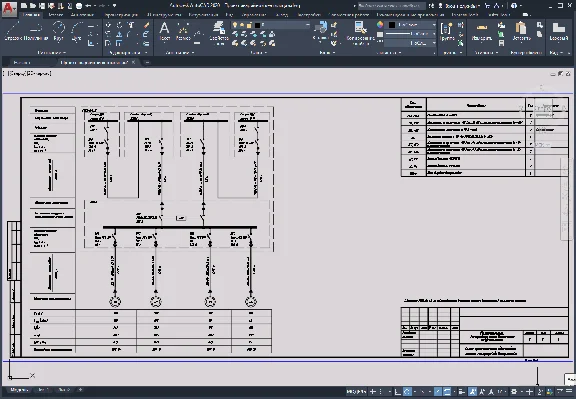Toggle drawing grid display in status bar

pyautogui.click(x=372, y=392)
